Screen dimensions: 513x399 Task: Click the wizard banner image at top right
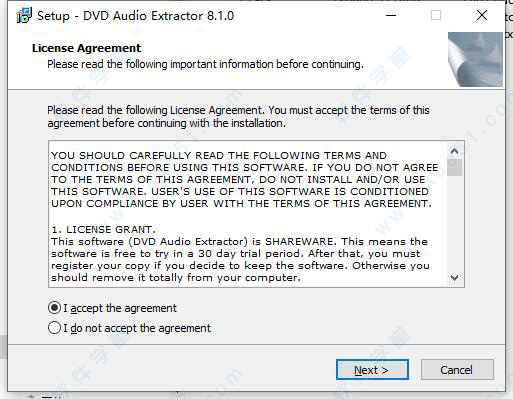475,59
